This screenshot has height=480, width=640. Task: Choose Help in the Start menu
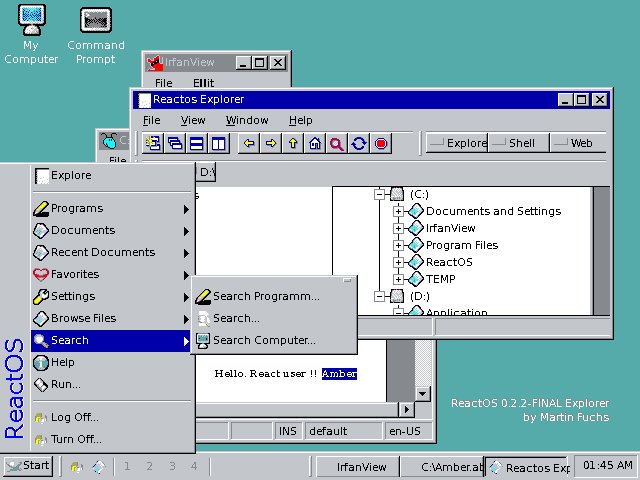(111, 363)
